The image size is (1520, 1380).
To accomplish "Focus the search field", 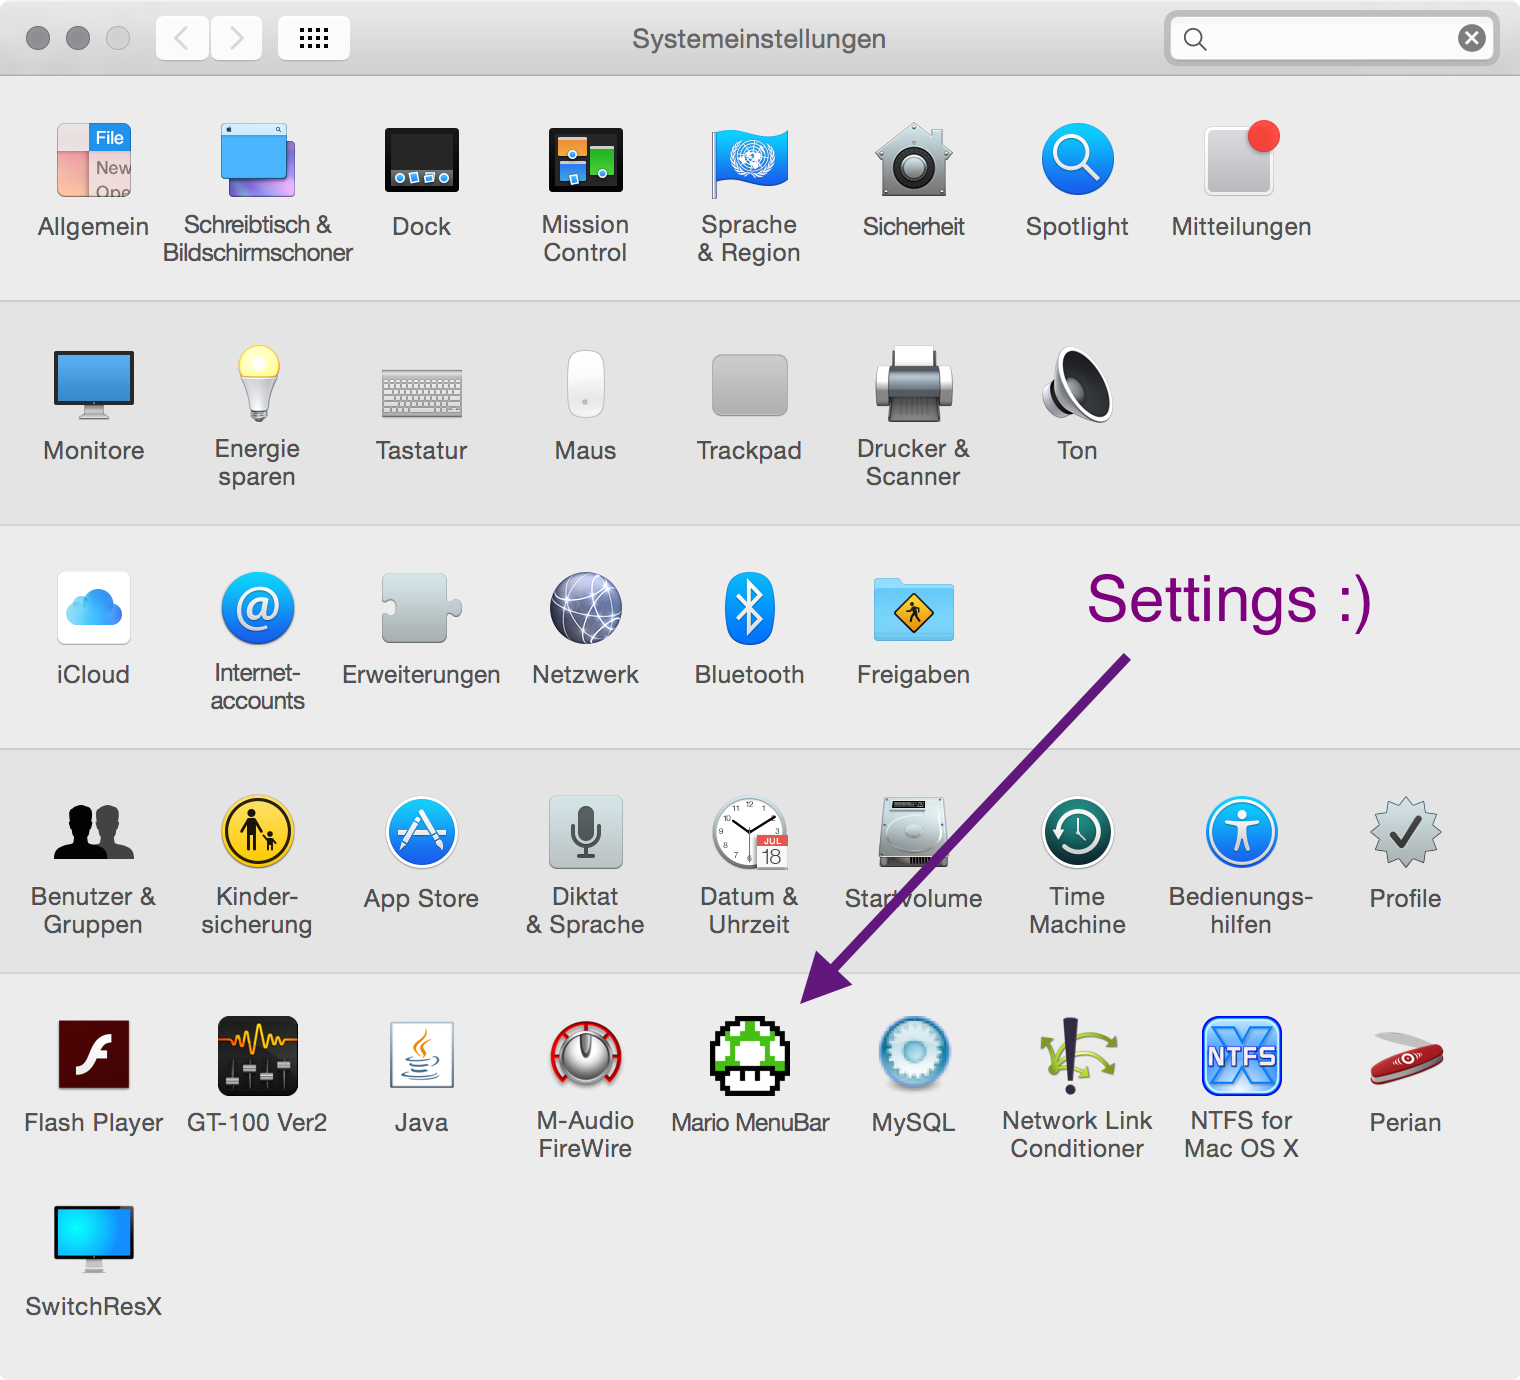I will [1331, 38].
